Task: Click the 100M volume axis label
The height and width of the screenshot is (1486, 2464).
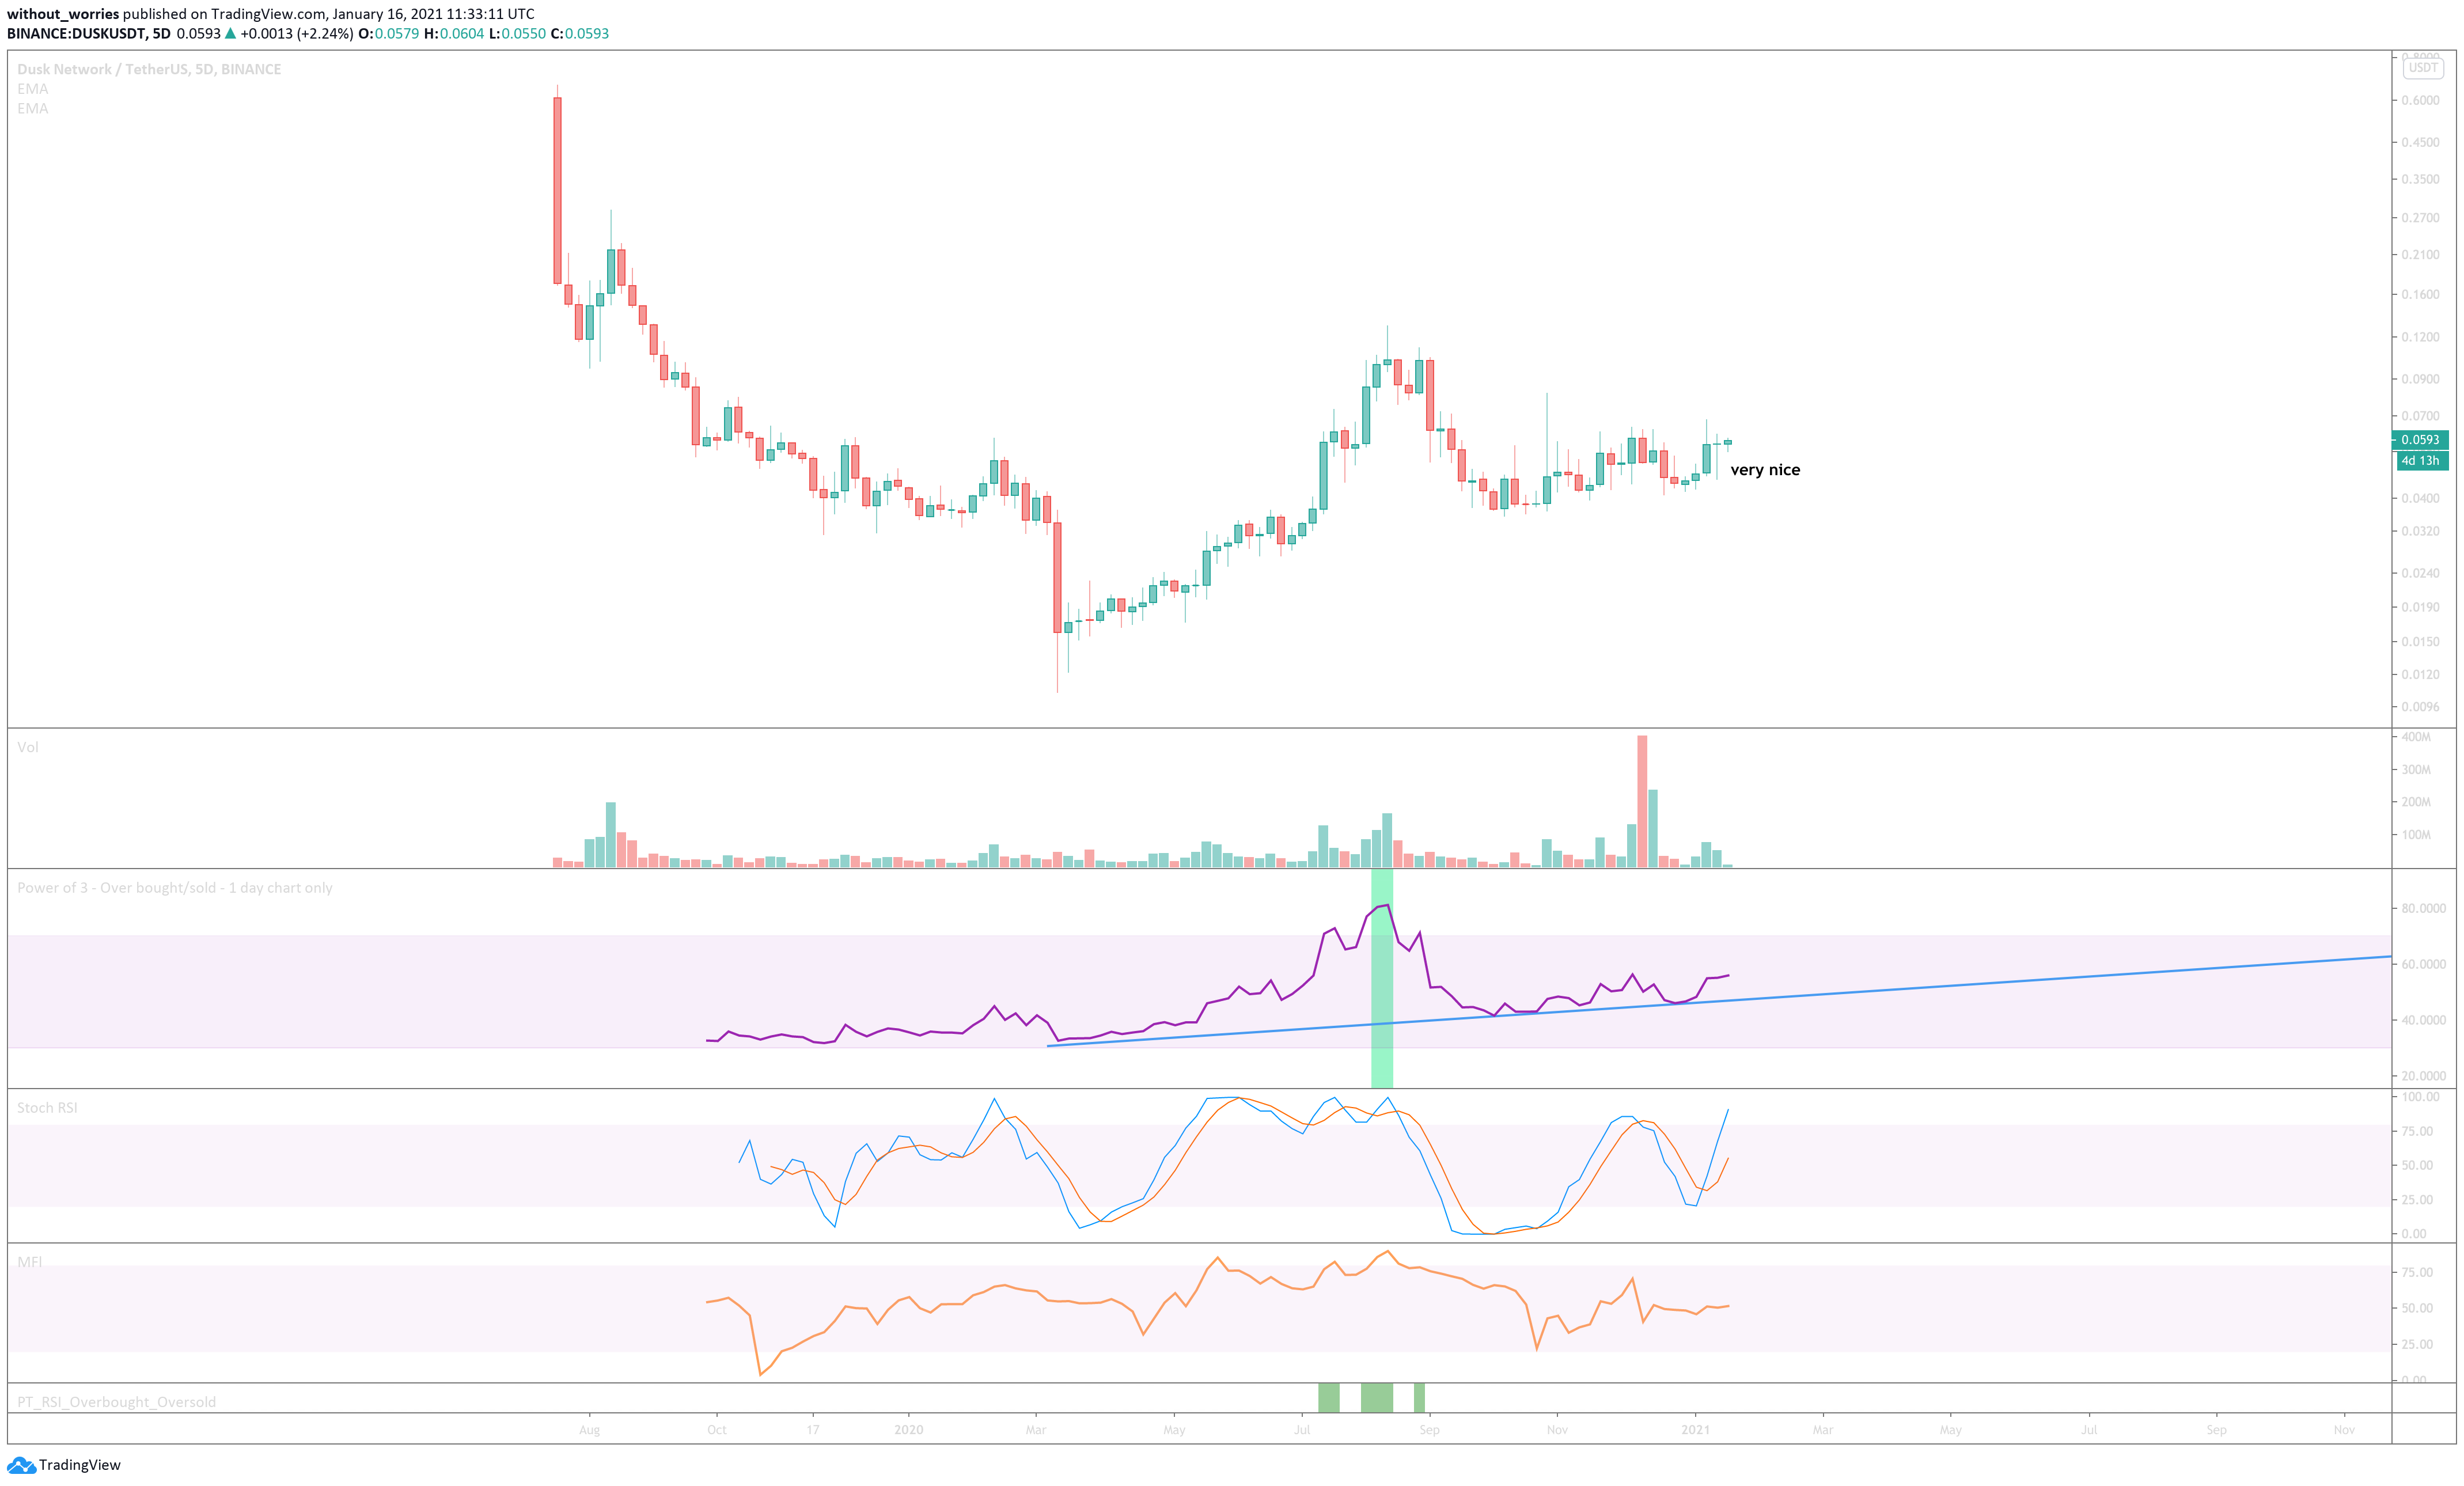Action: pos(2416,835)
